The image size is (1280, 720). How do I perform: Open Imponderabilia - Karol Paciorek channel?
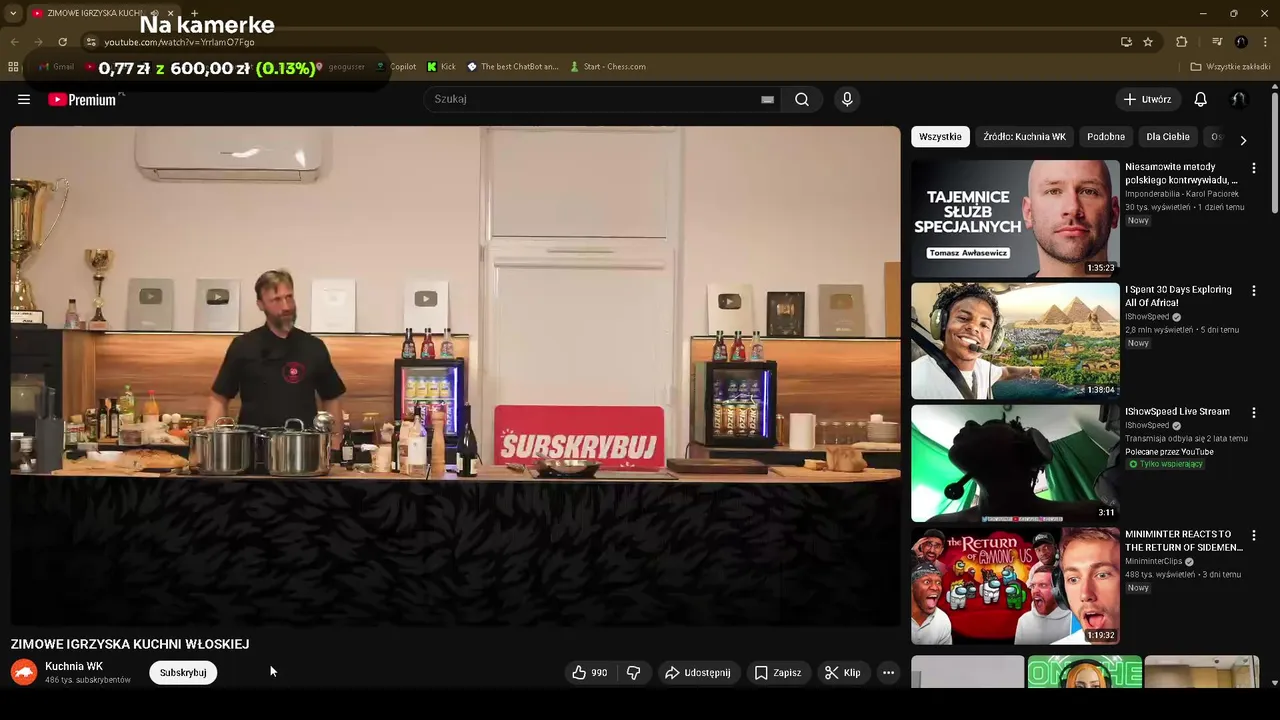click(1182, 194)
